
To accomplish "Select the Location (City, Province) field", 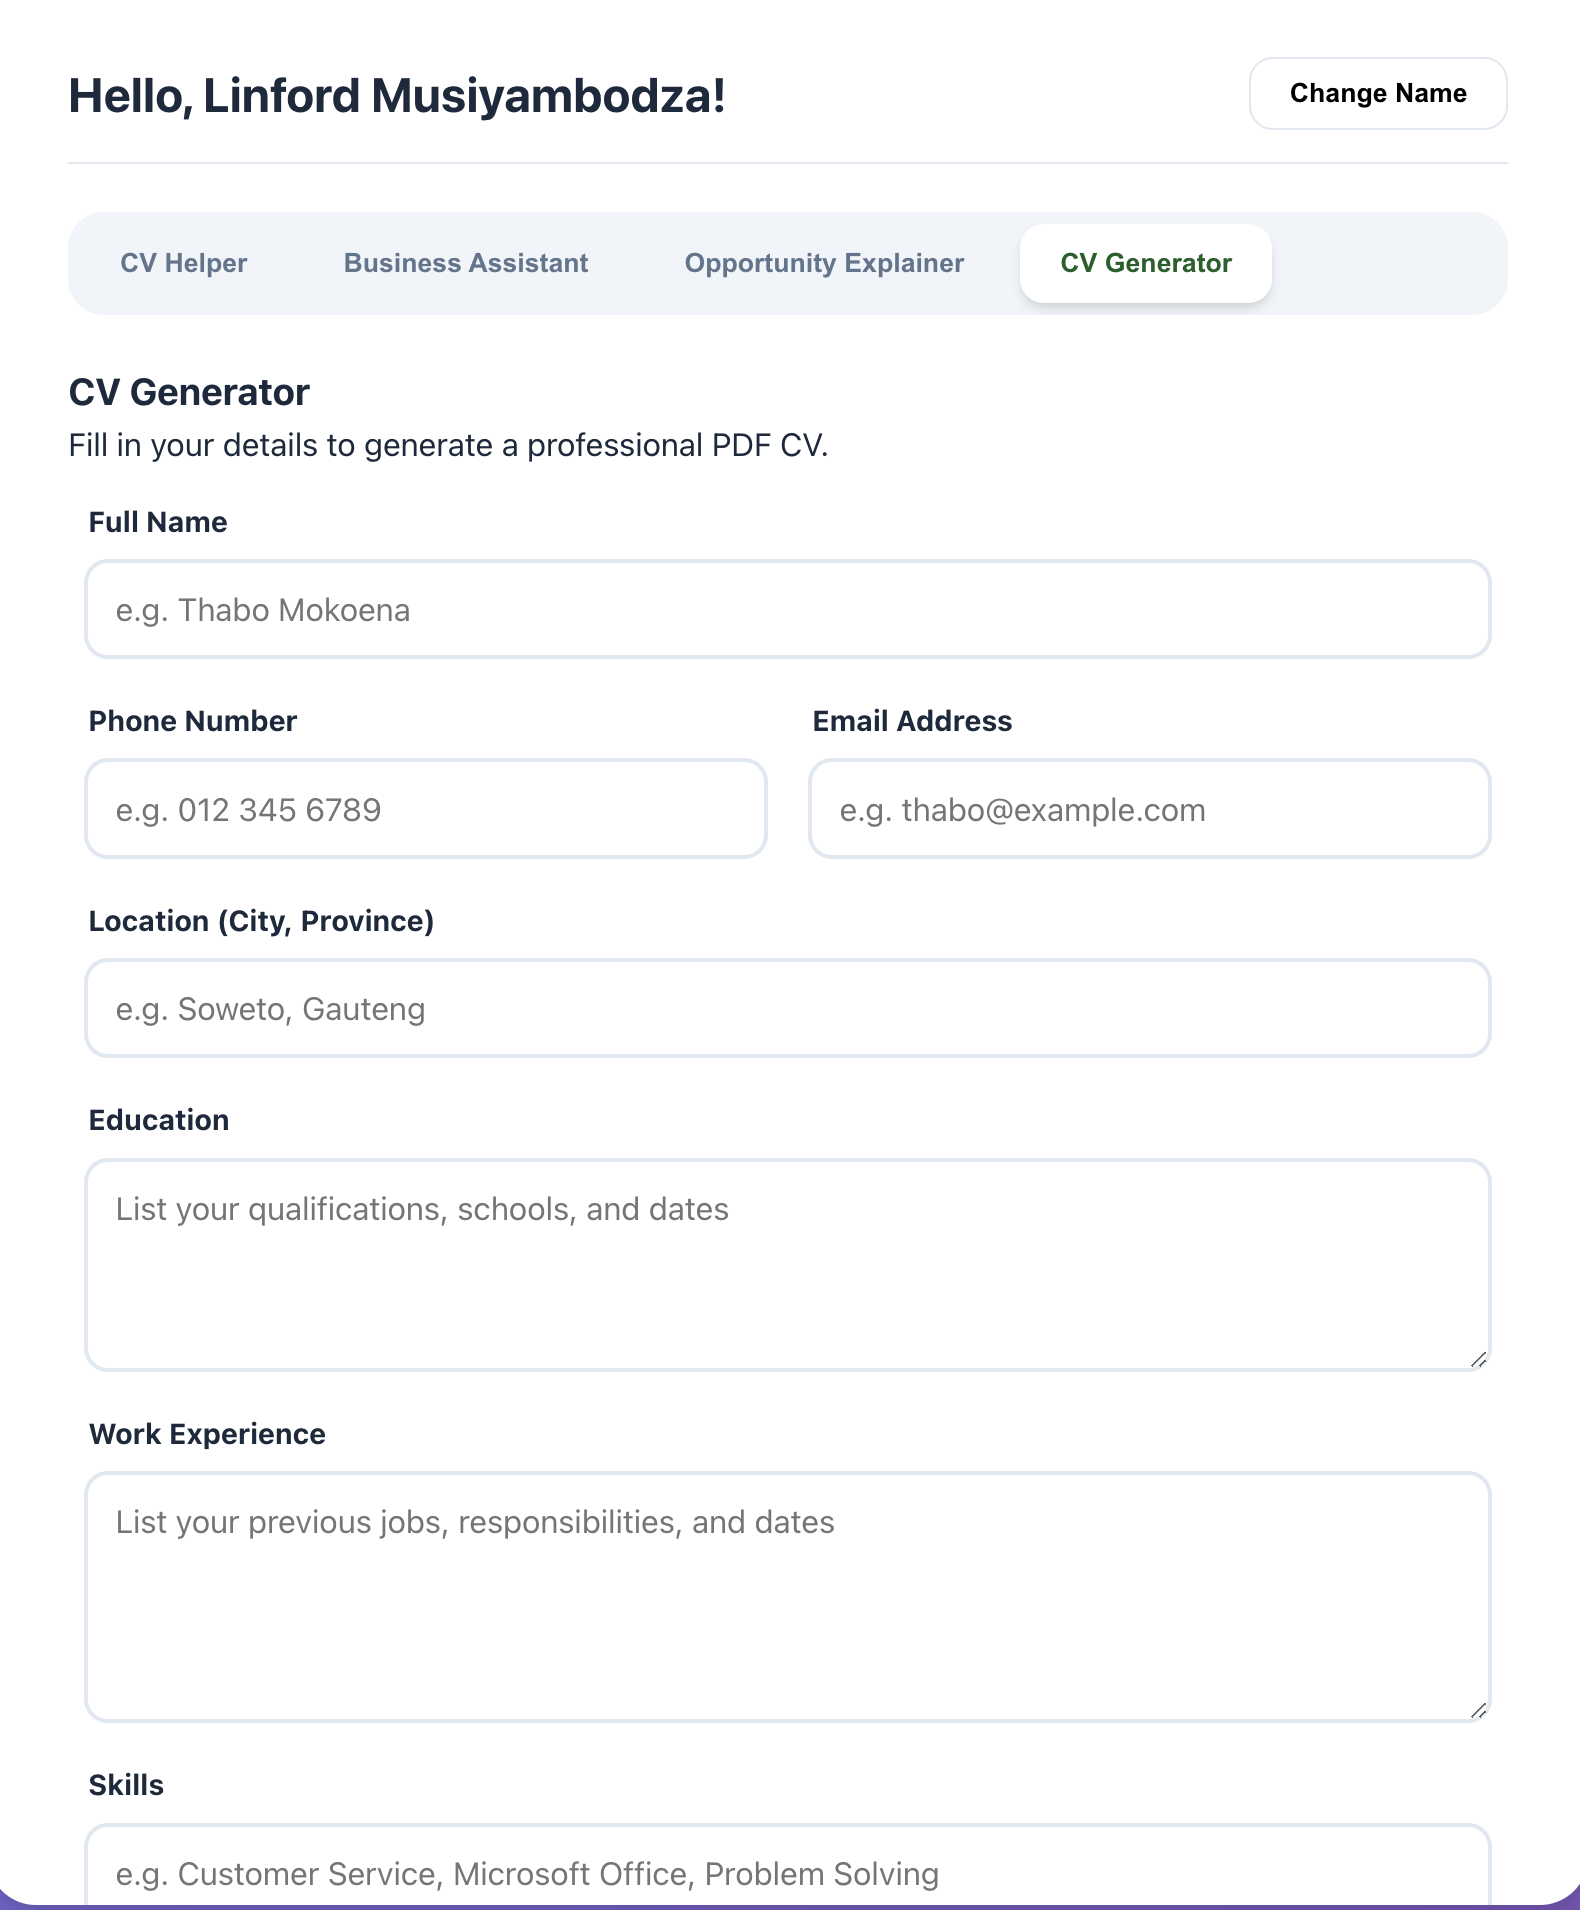I will tap(788, 1008).
